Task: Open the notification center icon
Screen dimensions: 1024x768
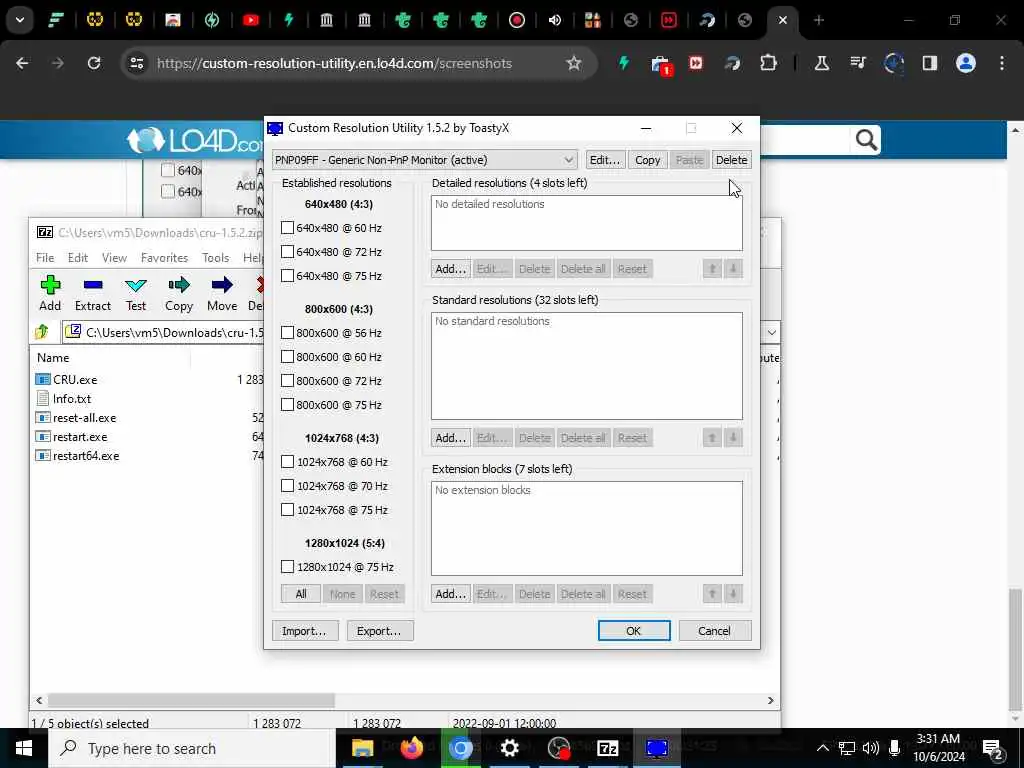Action: (992, 748)
